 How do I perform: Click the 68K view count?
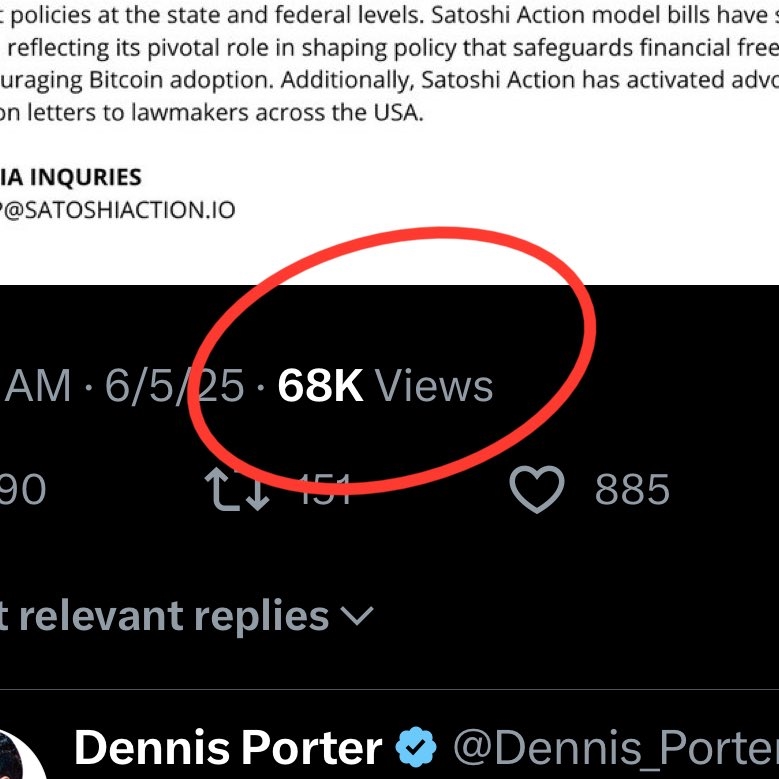pyautogui.click(x=320, y=386)
